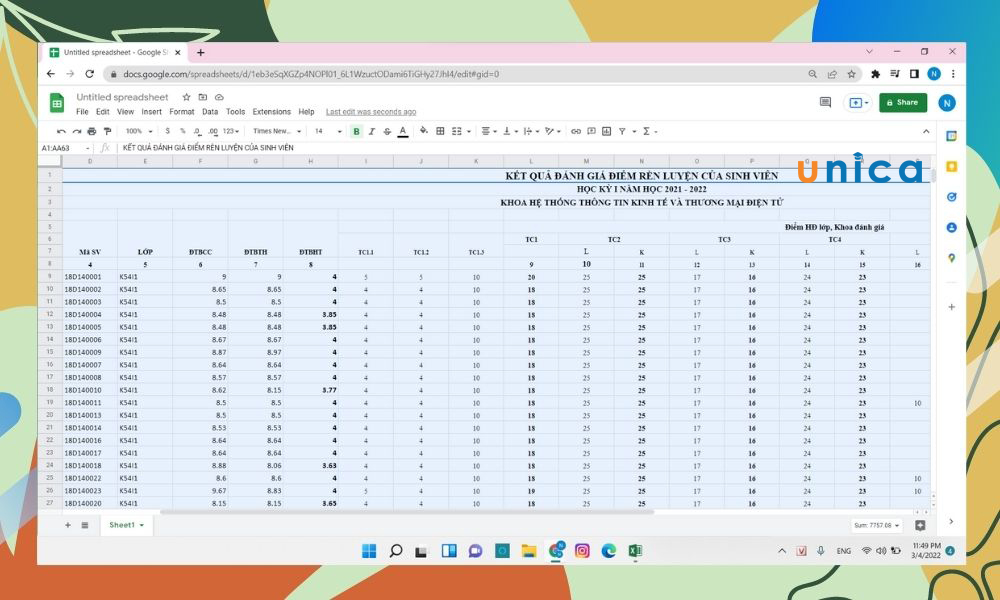
Task: Open the Extensions menu
Action: point(272,112)
